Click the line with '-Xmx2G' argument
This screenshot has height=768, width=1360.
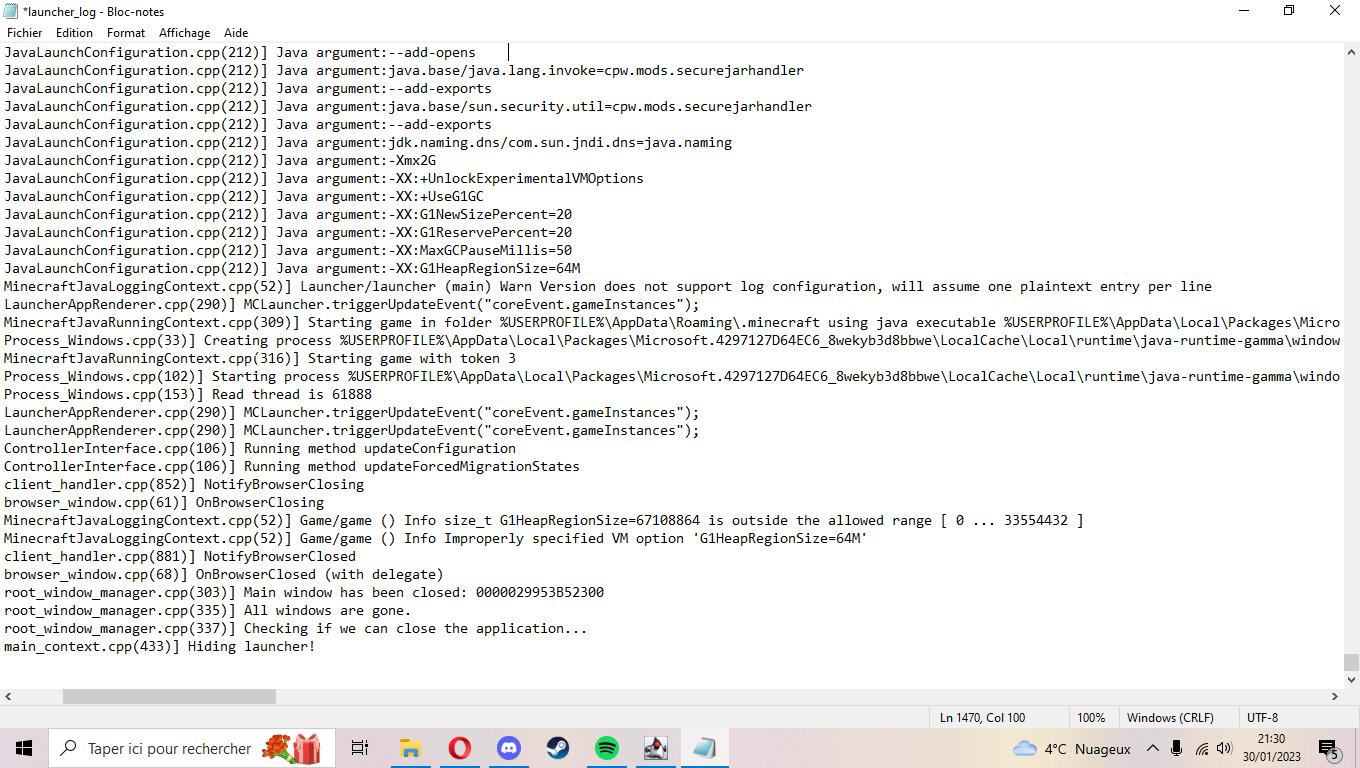(220, 160)
